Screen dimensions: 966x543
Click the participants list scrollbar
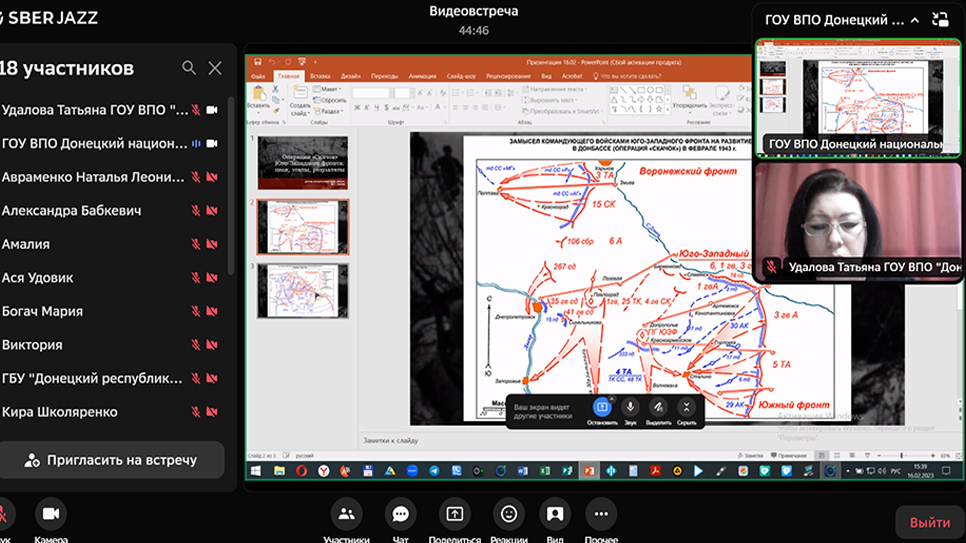point(231,185)
